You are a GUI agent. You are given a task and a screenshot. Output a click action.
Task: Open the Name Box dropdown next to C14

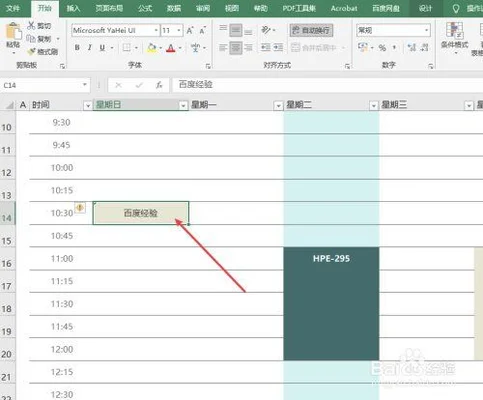pyautogui.click(x=85, y=85)
